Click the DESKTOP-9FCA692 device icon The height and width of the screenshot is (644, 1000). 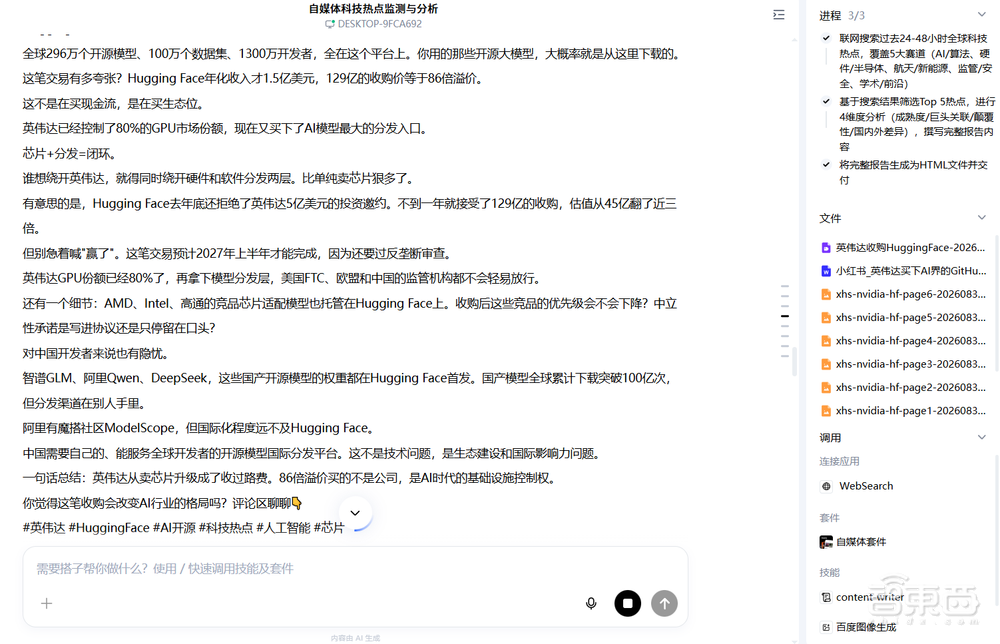point(330,24)
